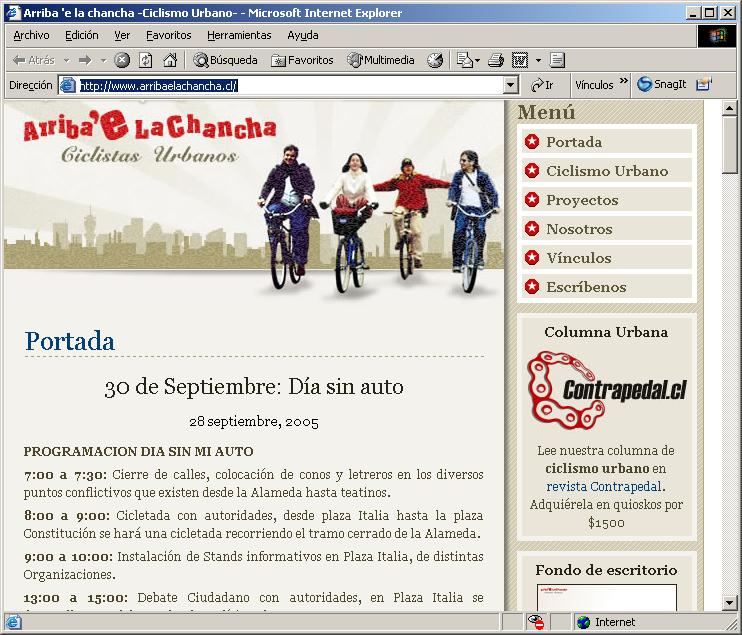Open the Ayuda menu
Image resolution: width=742 pixels, height=635 pixels.
pos(303,35)
